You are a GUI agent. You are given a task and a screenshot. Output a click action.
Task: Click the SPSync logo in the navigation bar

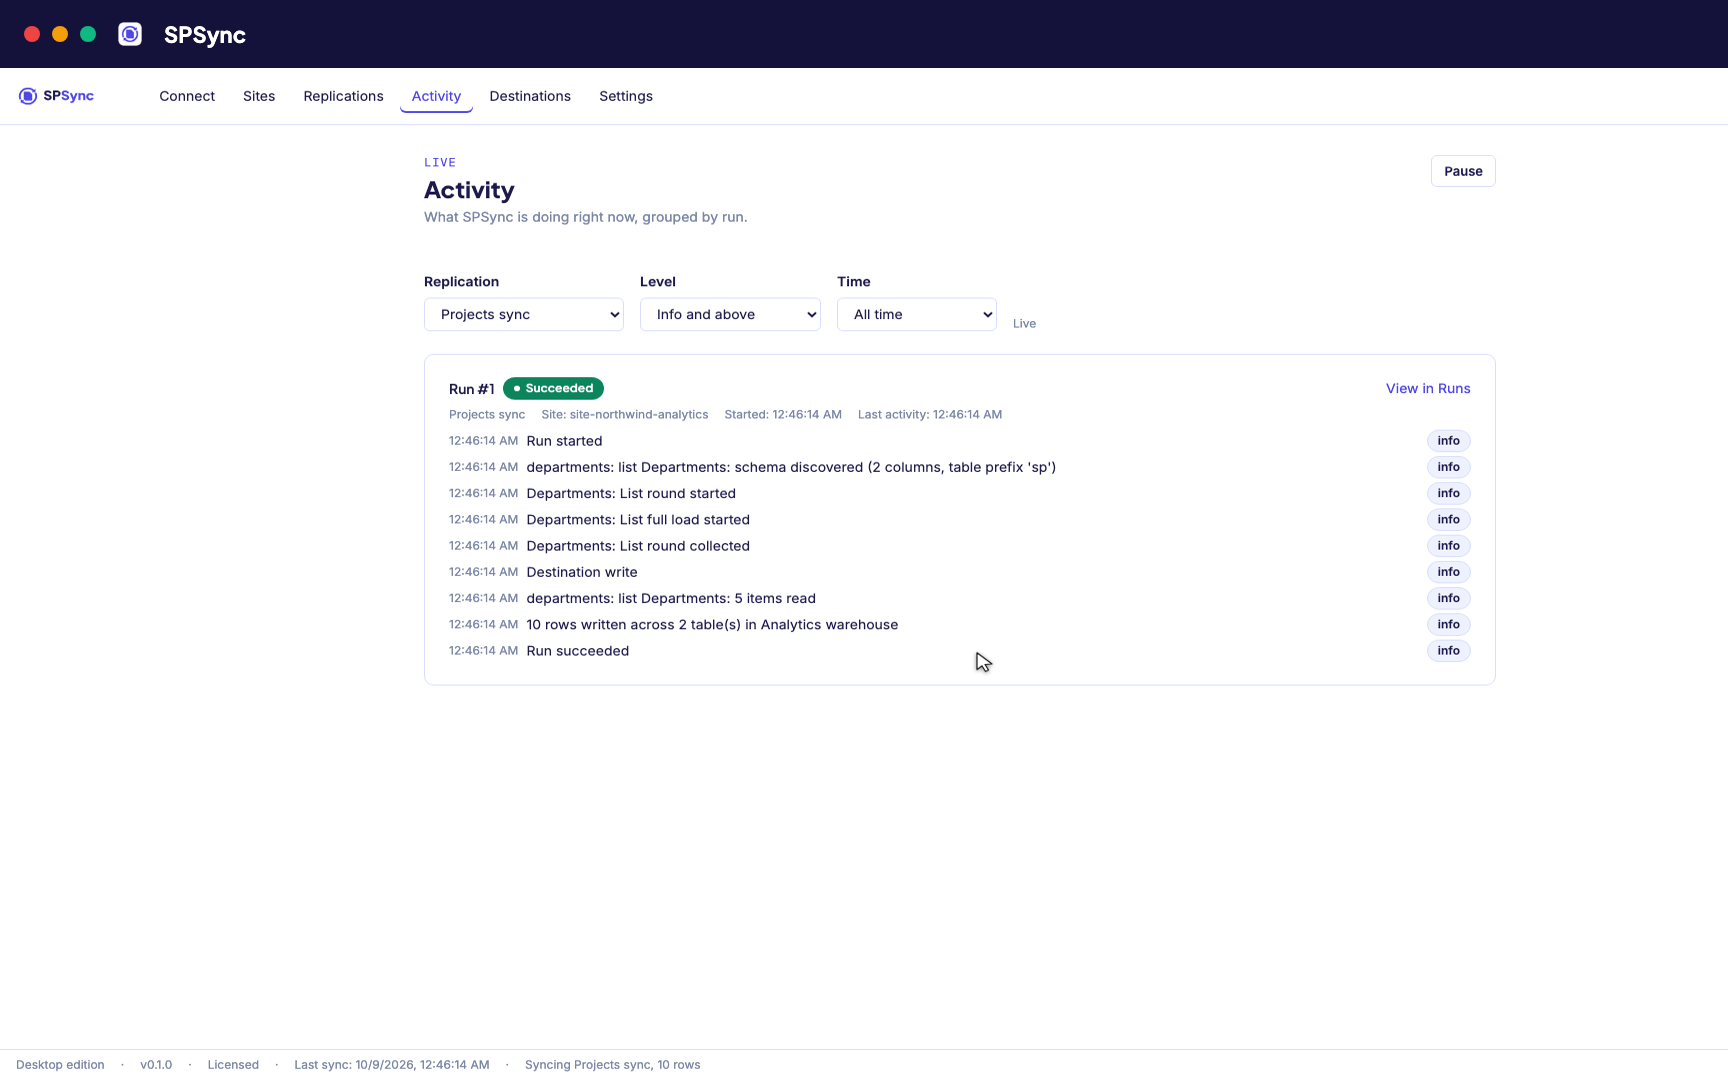coord(56,96)
